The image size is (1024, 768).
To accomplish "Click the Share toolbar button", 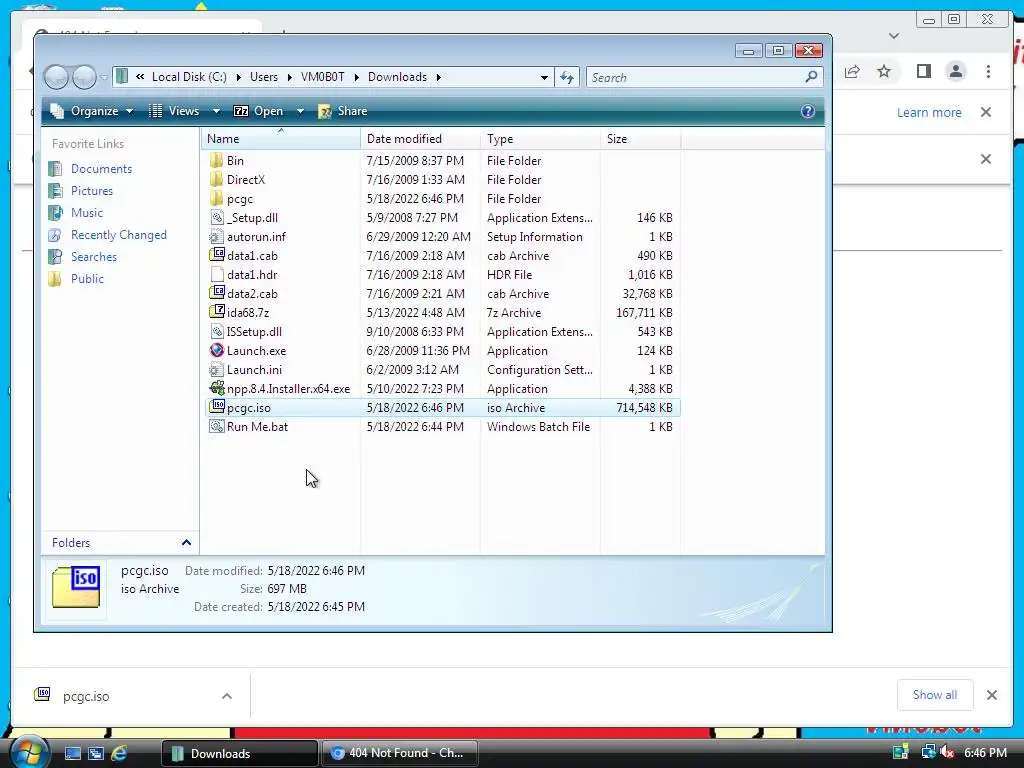I will click(x=343, y=111).
